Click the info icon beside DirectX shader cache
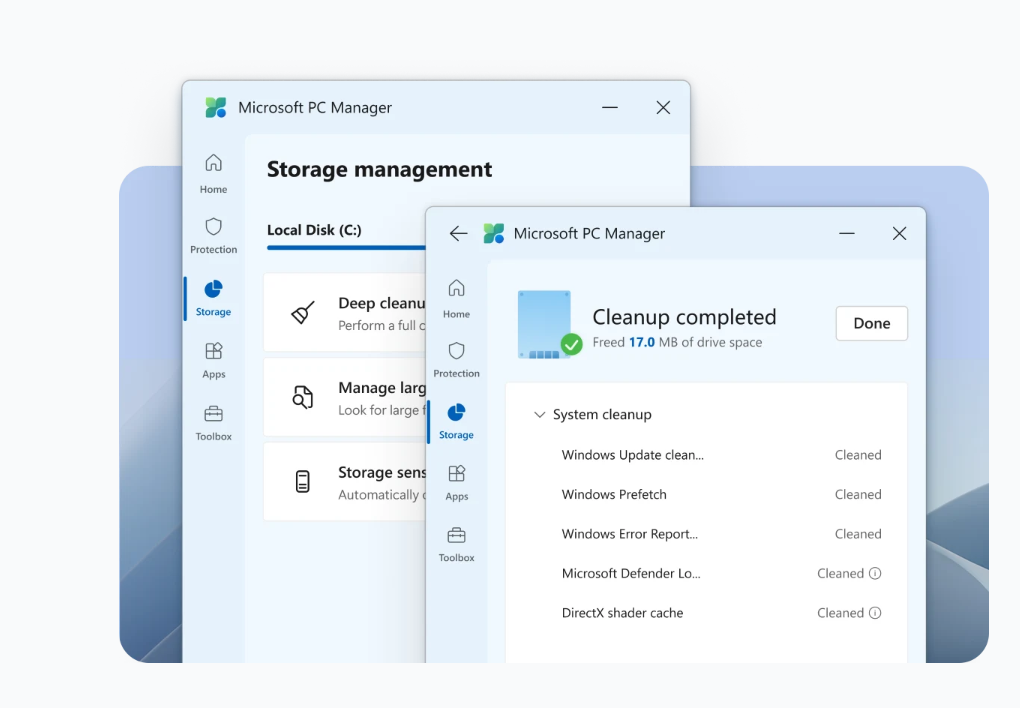This screenshot has height=708, width=1020. (x=875, y=613)
